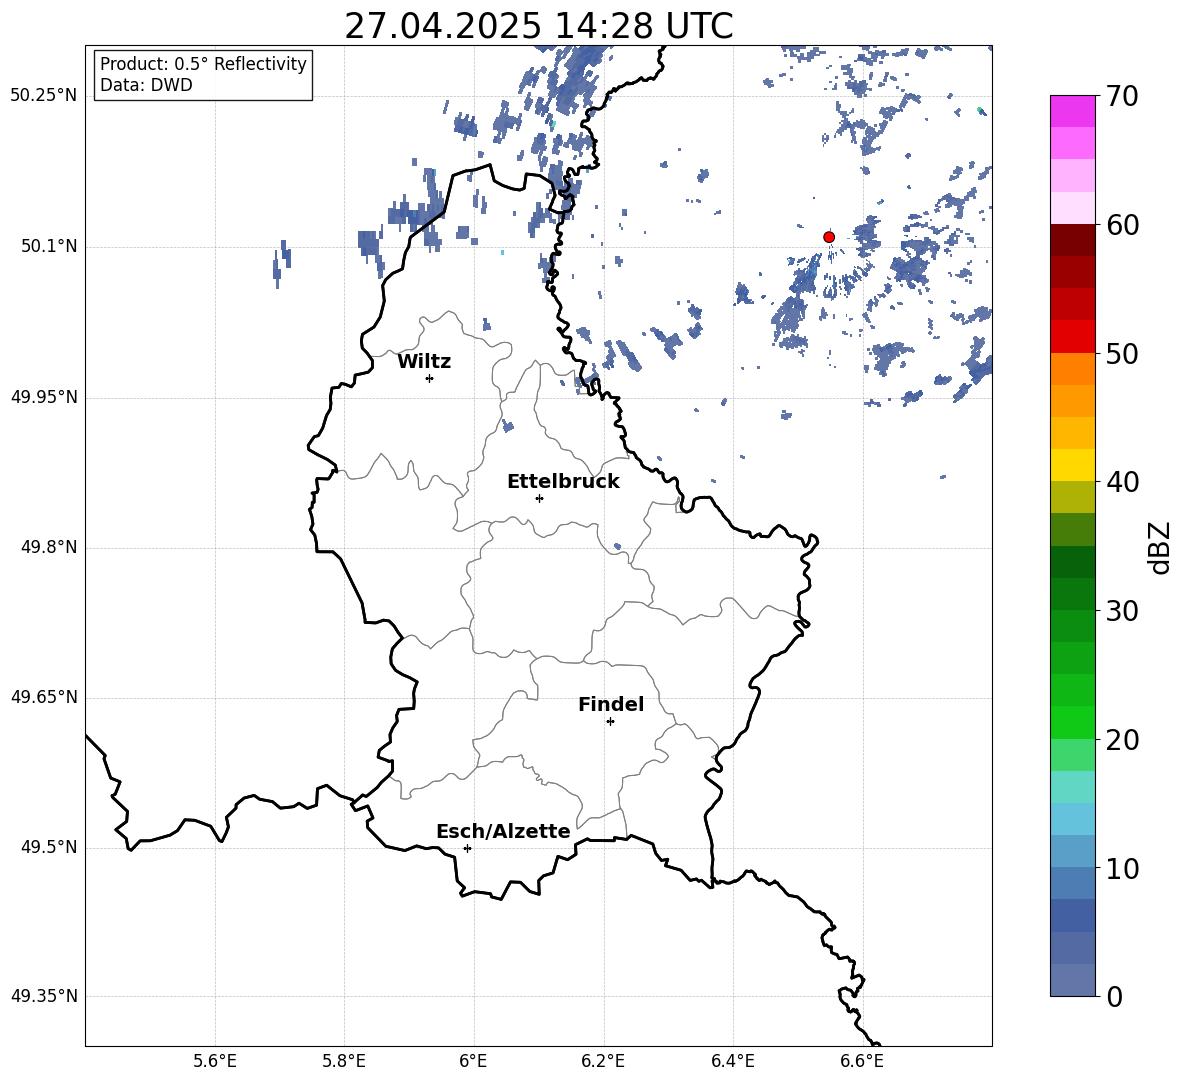Click the 50.25°N latitude label
Viewport: 1184px width, 1081px height.
pyautogui.click(x=44, y=96)
